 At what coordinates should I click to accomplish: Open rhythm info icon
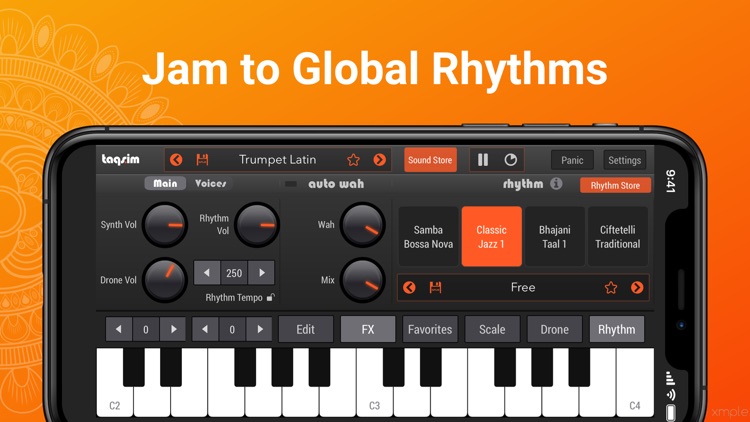click(x=556, y=183)
